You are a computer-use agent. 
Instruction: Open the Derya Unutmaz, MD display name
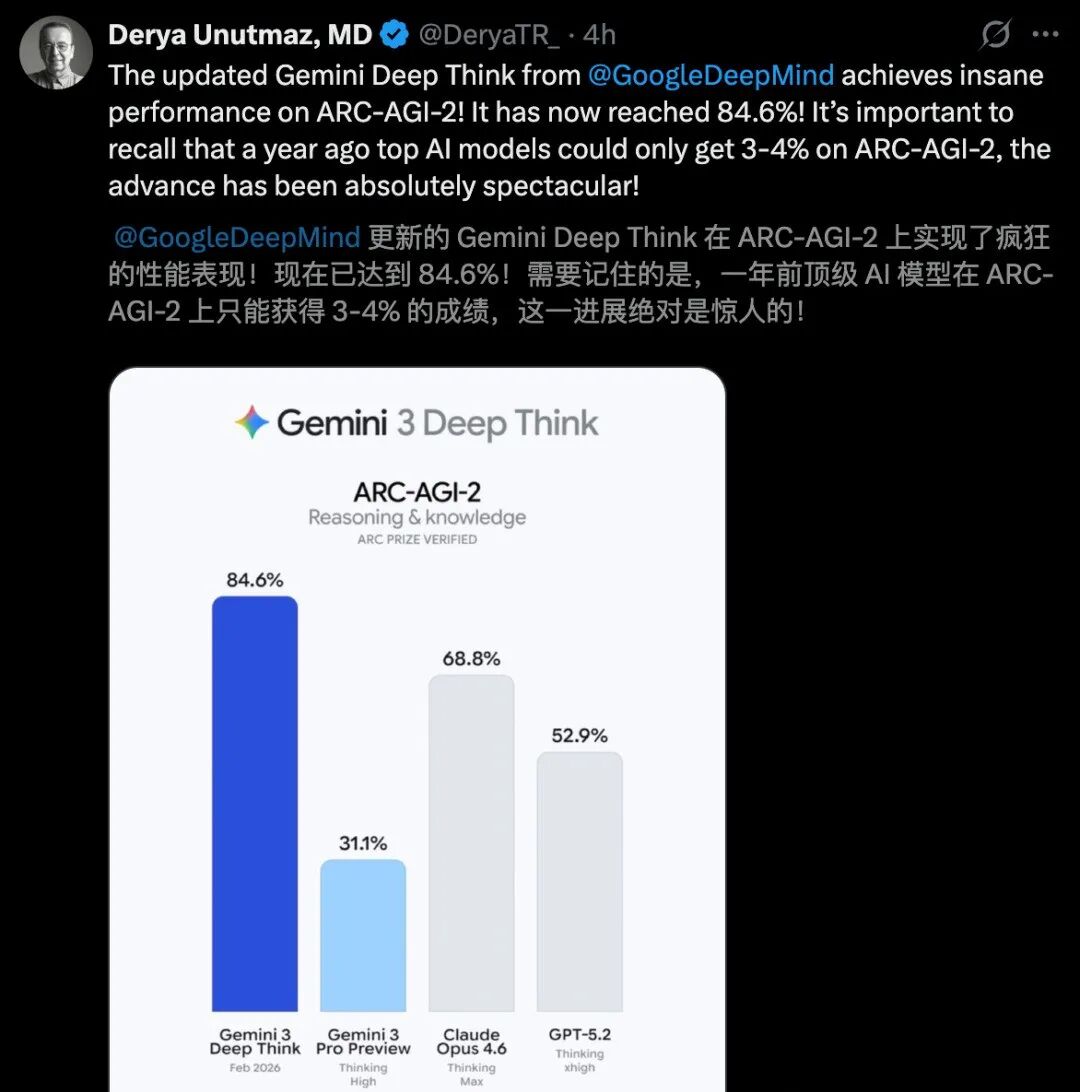pyautogui.click(x=240, y=35)
